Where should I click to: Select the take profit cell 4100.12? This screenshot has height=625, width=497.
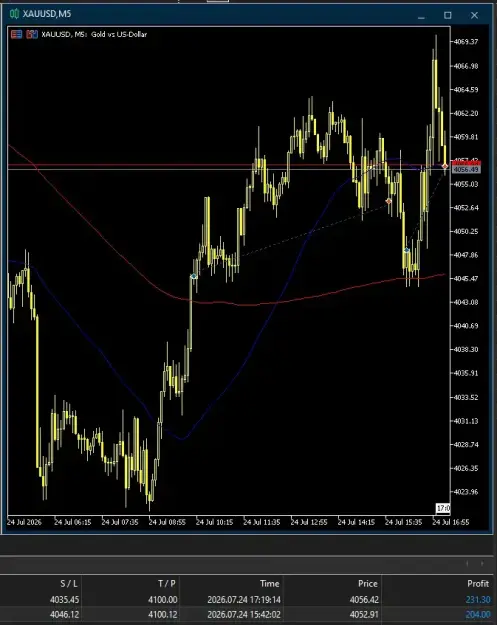pyautogui.click(x=163, y=615)
